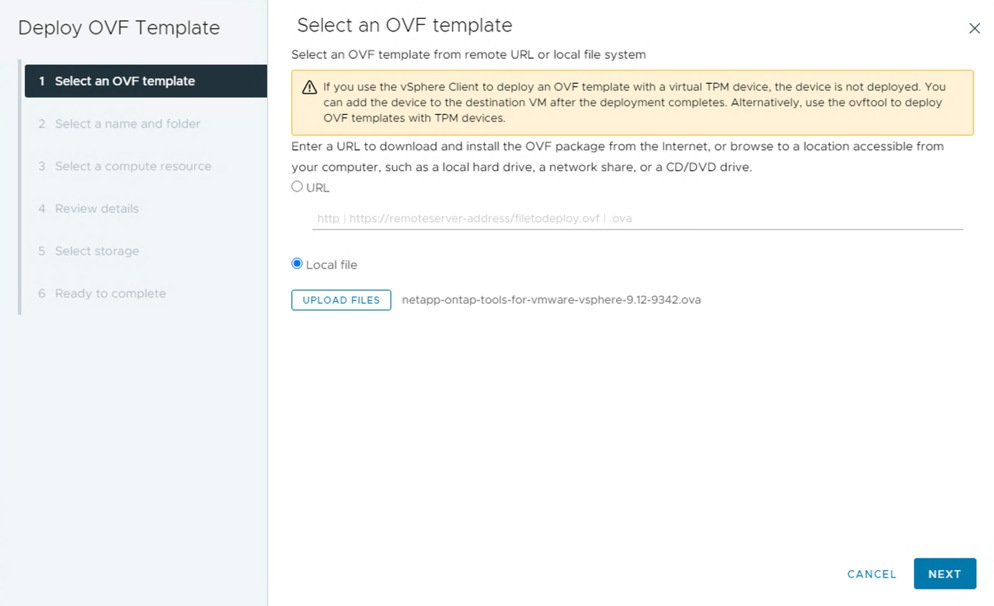The width and height of the screenshot is (994, 606).
Task: Cancel the OVF deployment wizard
Action: pos(871,574)
